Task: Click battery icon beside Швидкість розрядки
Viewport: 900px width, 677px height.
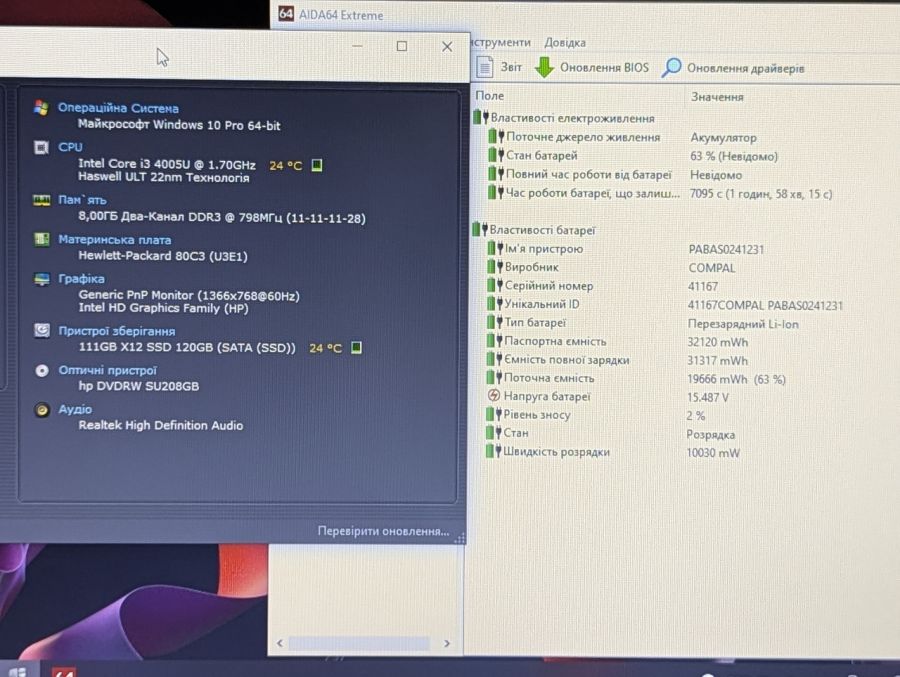Action: point(493,451)
